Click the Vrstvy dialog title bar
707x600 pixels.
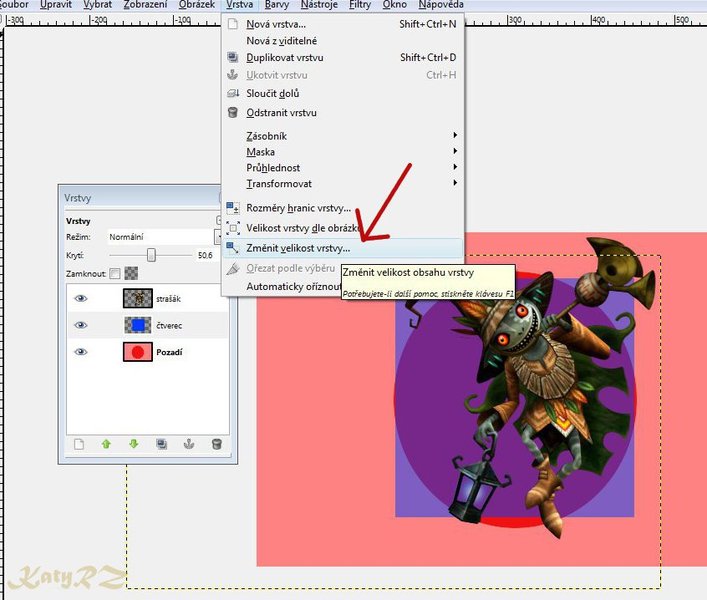(140, 197)
